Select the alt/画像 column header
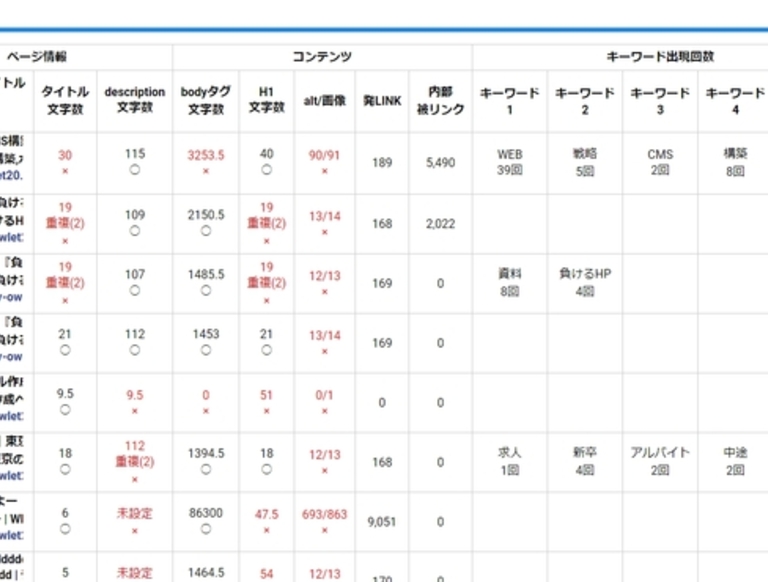This screenshot has width=768, height=582. pyautogui.click(x=324, y=101)
